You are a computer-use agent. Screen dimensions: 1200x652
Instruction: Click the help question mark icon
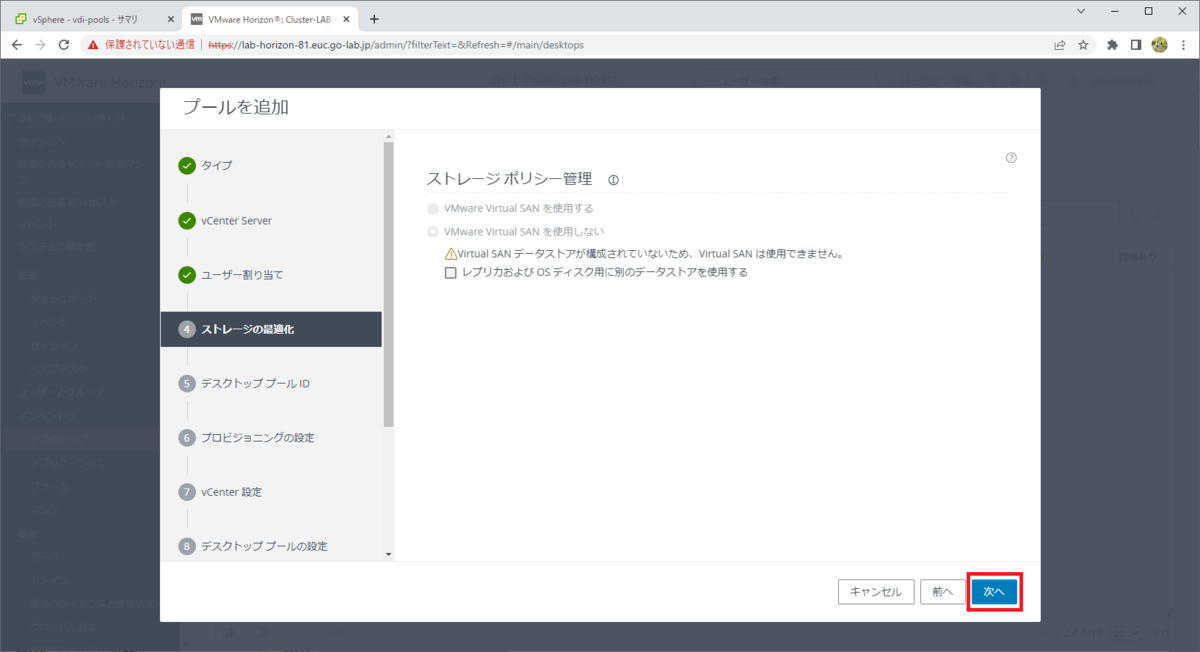(x=1011, y=158)
